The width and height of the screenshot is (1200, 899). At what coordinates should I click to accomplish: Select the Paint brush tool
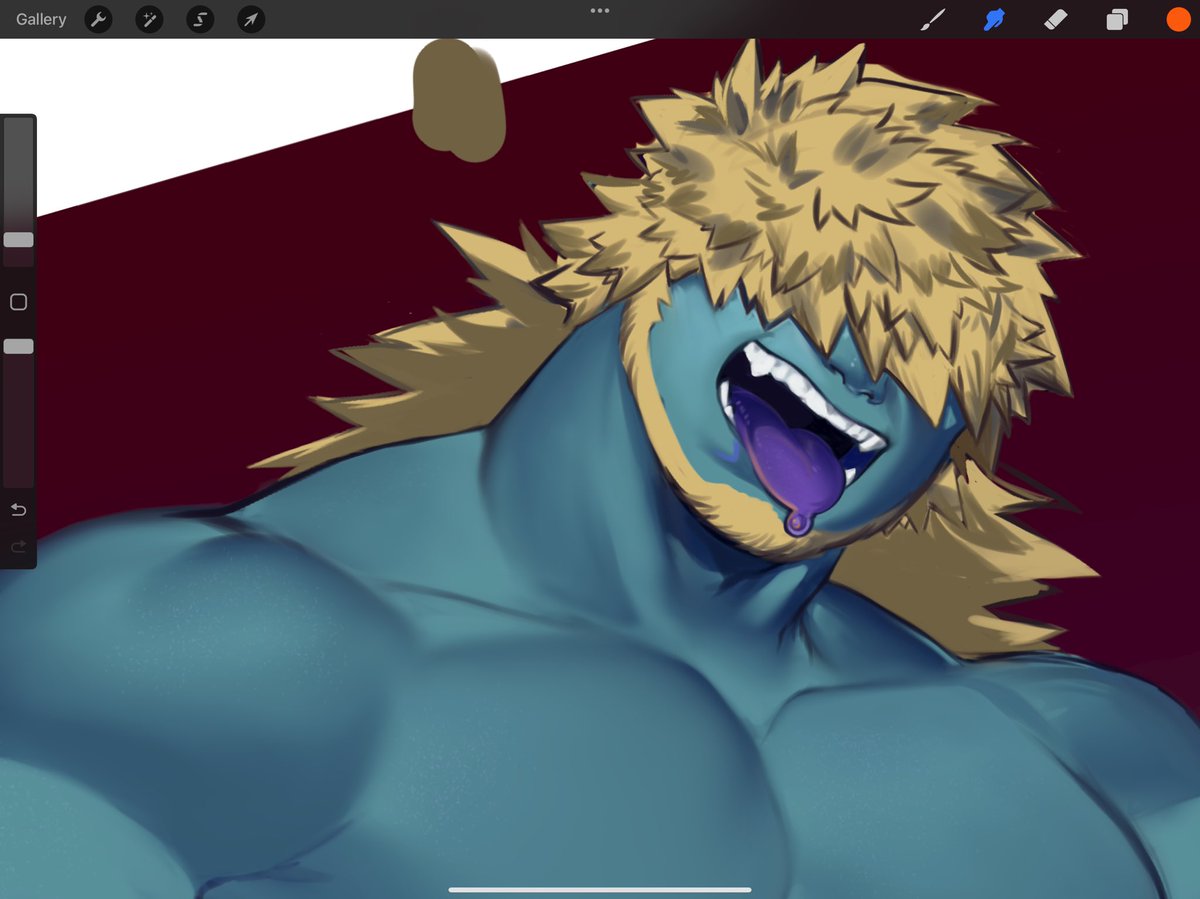pos(933,19)
